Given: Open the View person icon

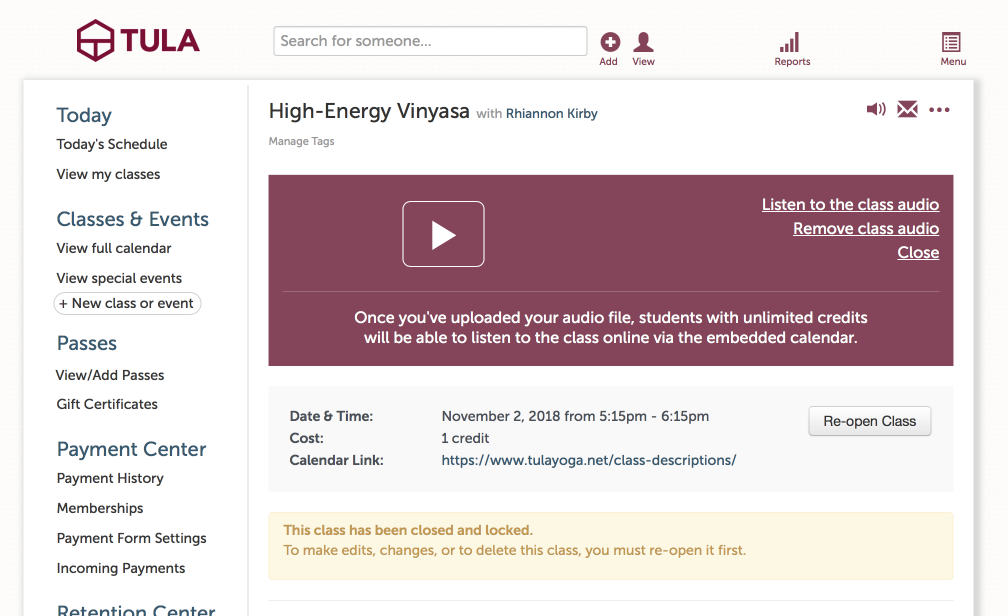Looking at the screenshot, I should click(x=643, y=42).
